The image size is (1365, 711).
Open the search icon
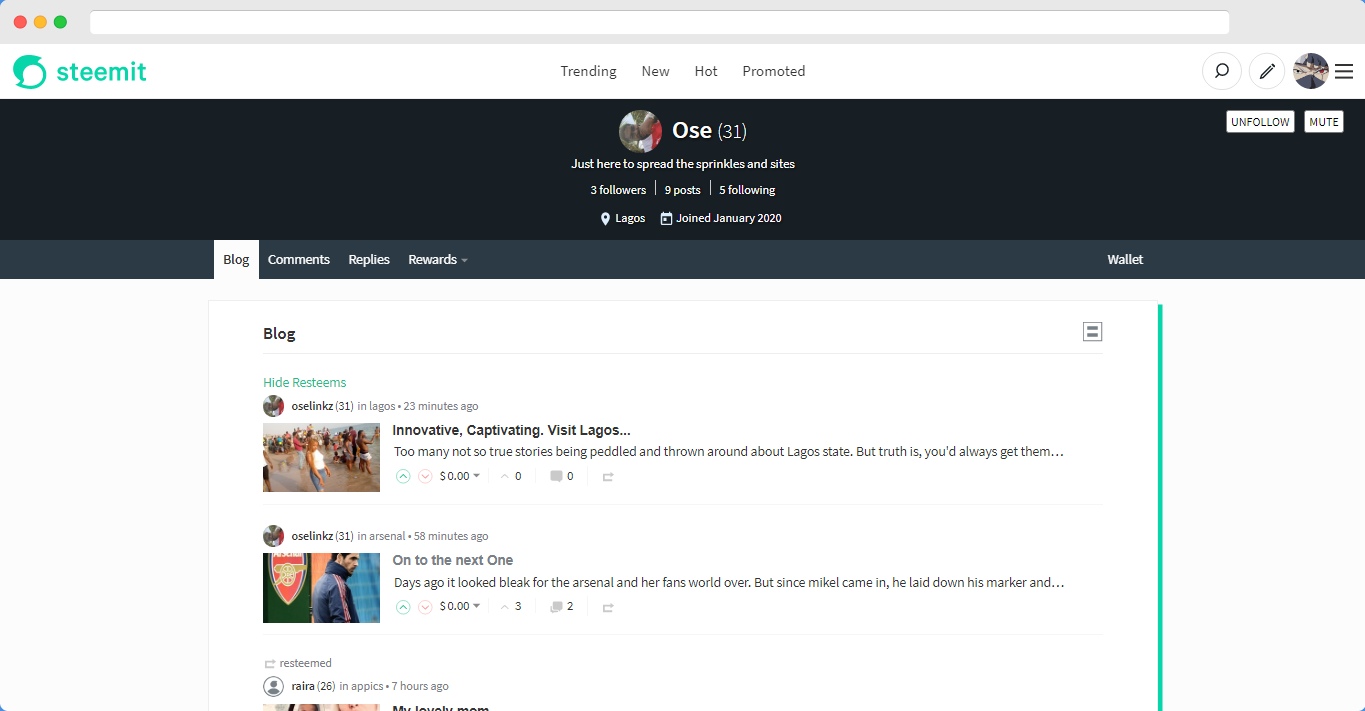1221,71
